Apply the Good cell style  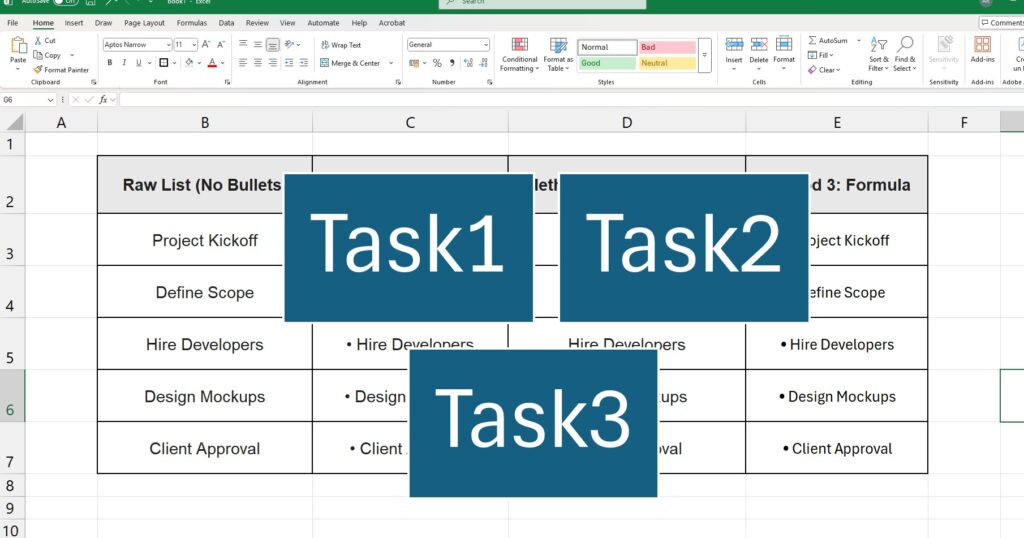(607, 63)
